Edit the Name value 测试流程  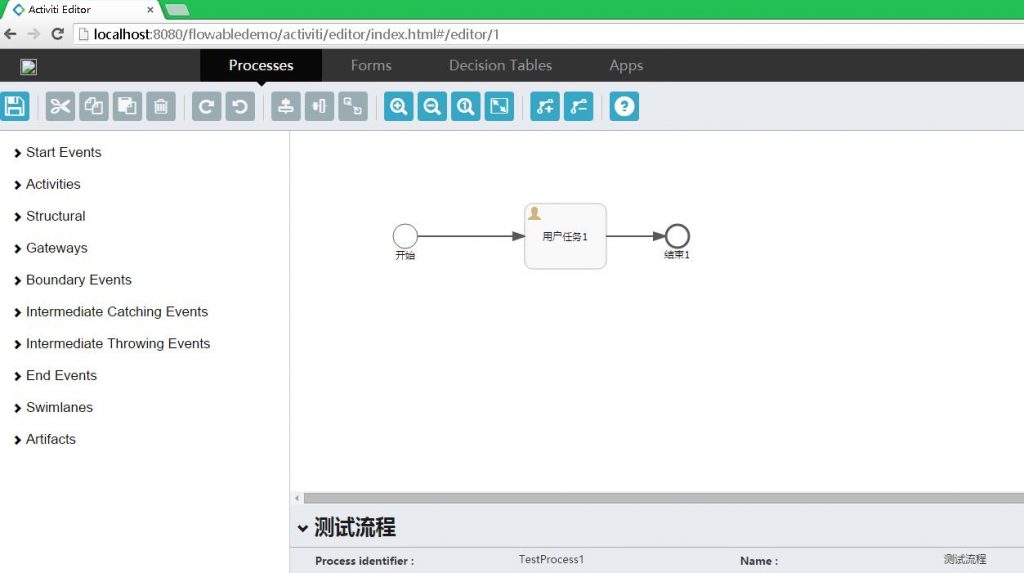pyautogui.click(x=965, y=559)
